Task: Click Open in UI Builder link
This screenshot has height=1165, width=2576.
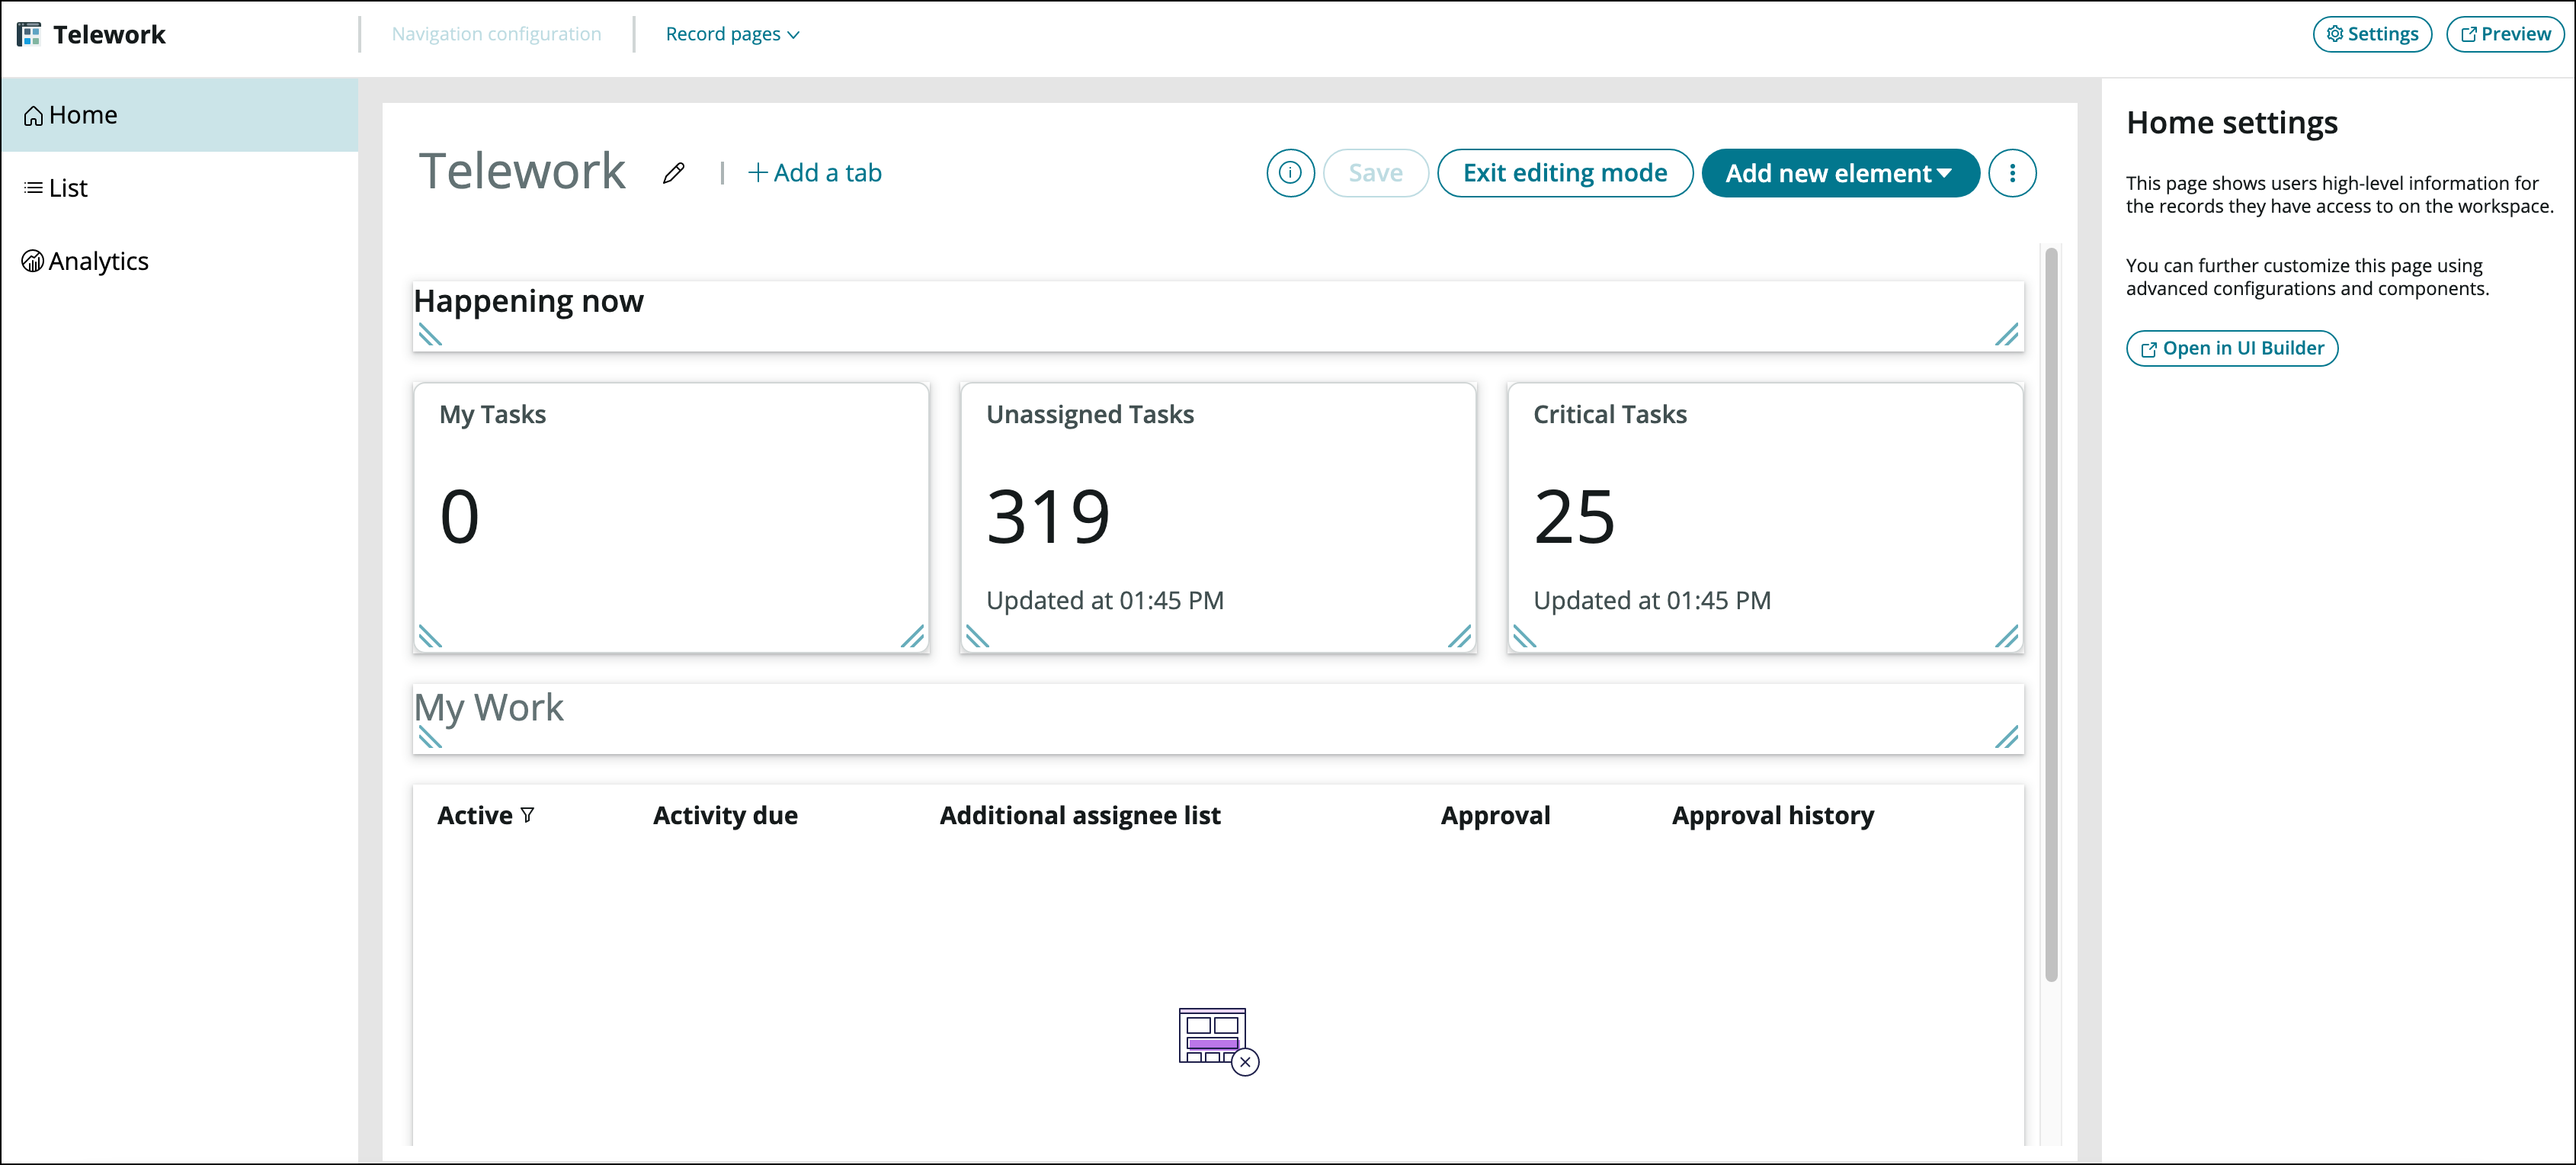Action: pos(2231,348)
